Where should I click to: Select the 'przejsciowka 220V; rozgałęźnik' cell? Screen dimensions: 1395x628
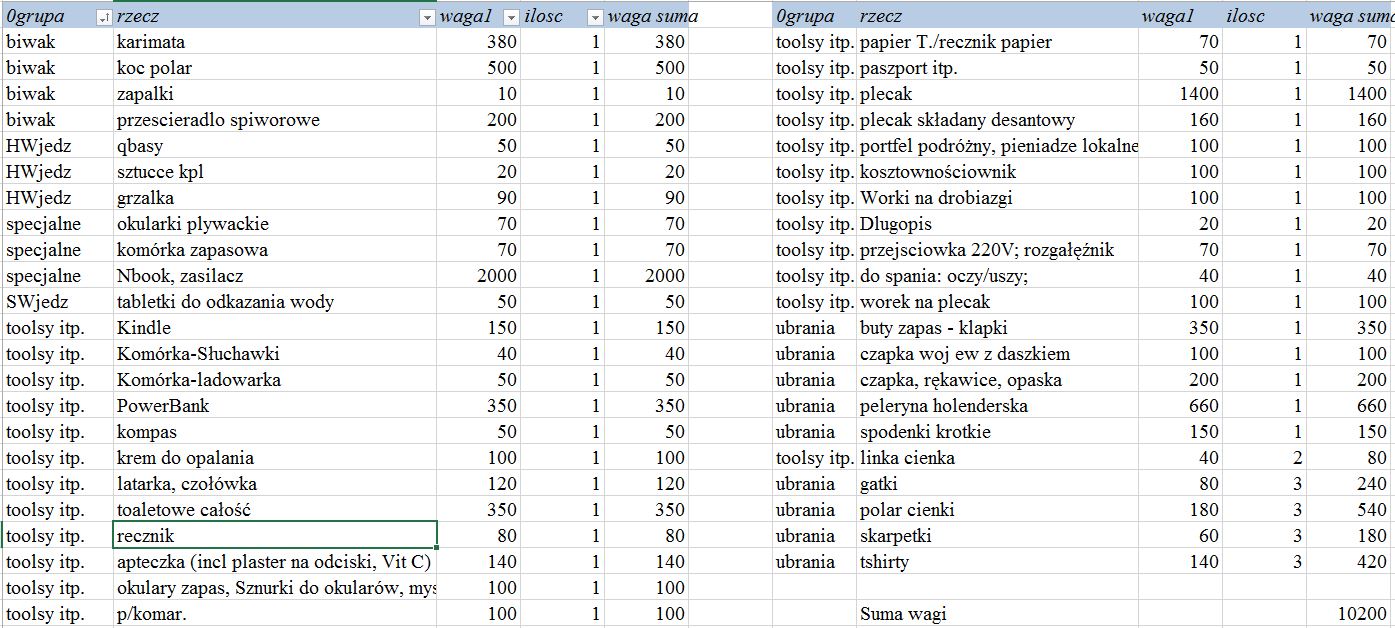click(998, 250)
